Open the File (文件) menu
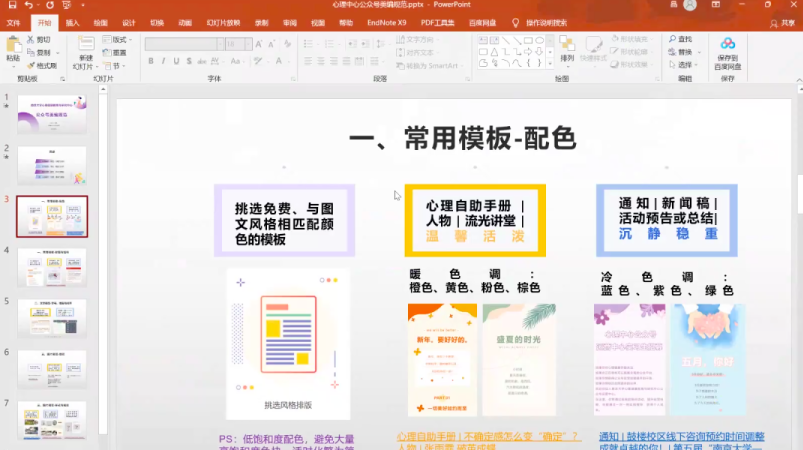 [x=14, y=23]
